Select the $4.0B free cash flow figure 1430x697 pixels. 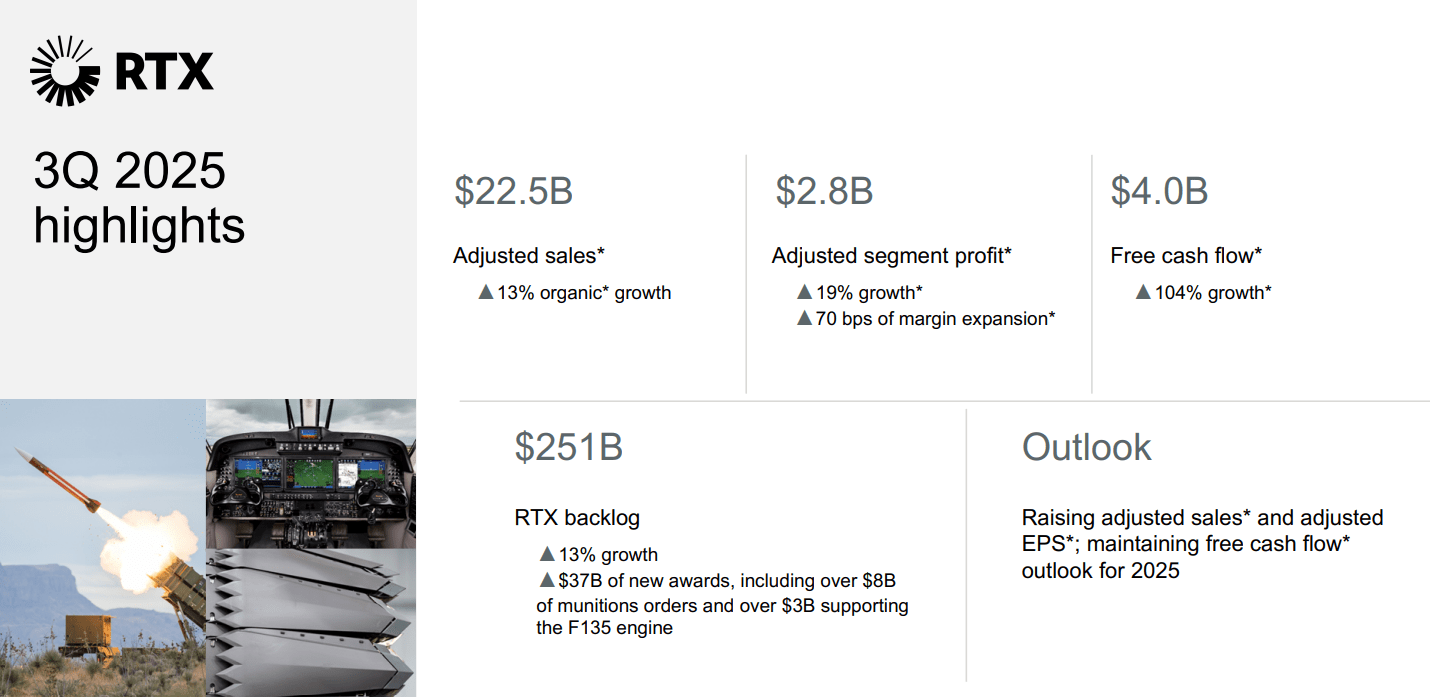pyautogui.click(x=1159, y=191)
